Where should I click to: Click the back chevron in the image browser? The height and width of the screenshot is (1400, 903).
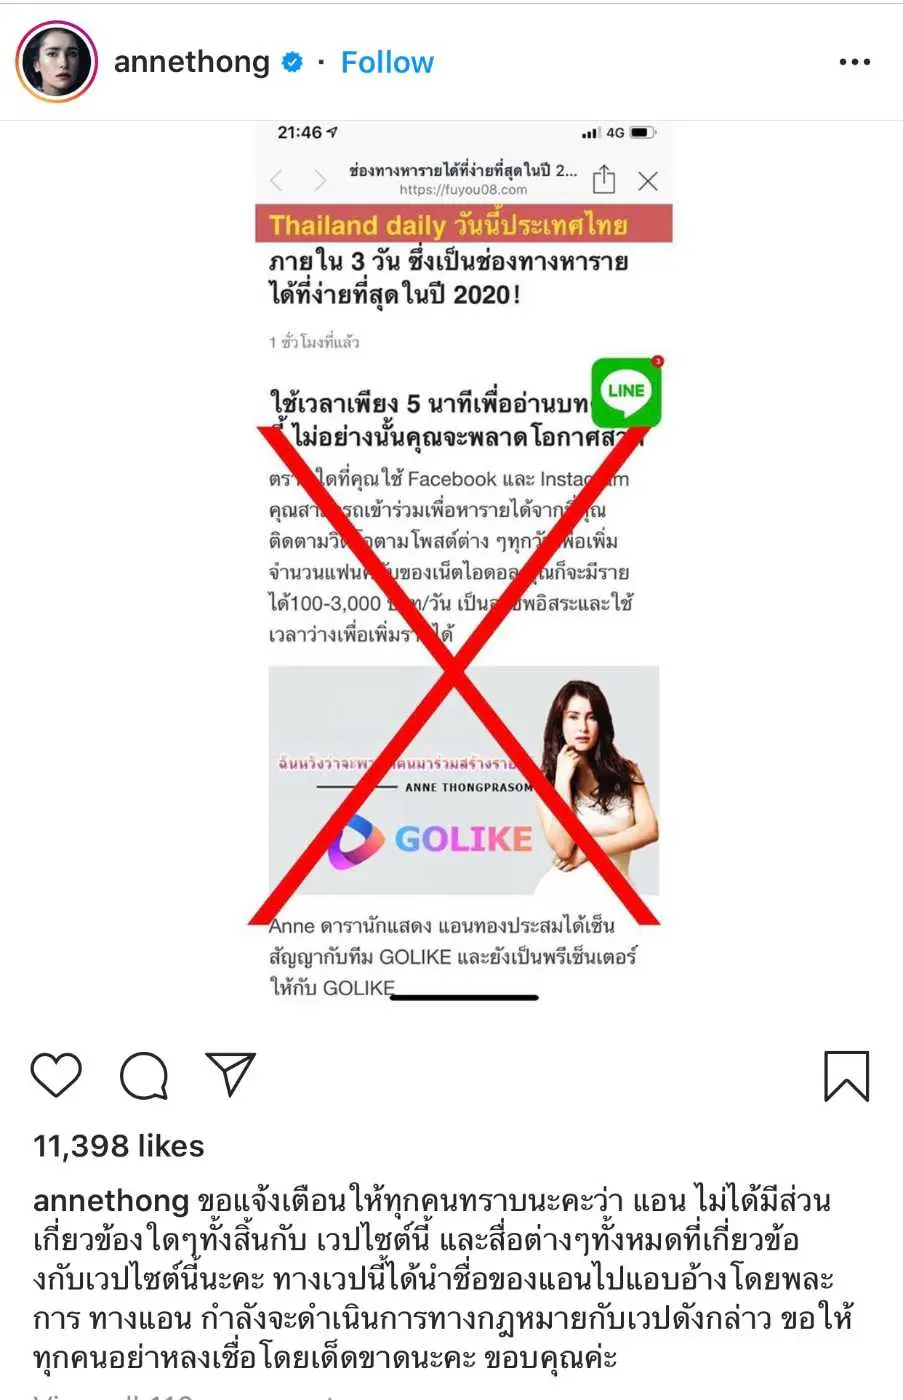pos(277,180)
